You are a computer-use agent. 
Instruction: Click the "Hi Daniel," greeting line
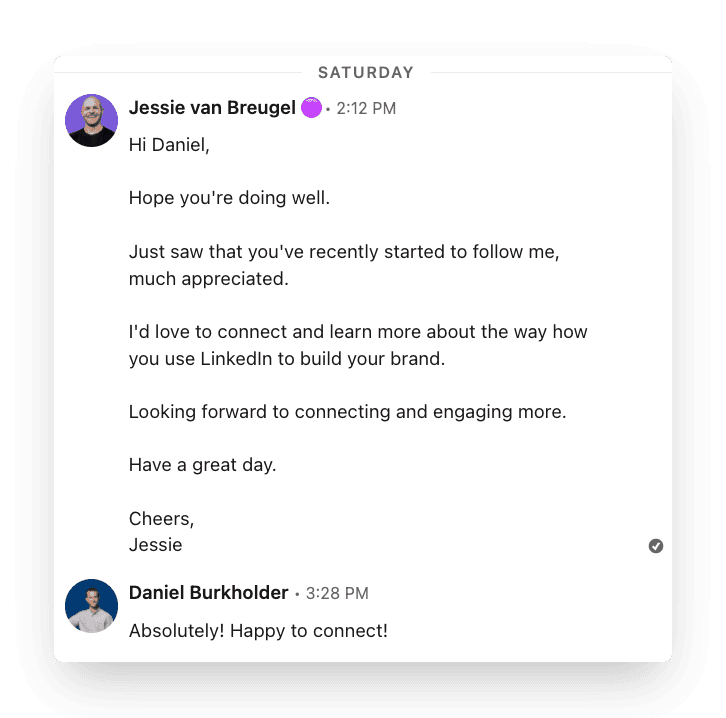[170, 145]
